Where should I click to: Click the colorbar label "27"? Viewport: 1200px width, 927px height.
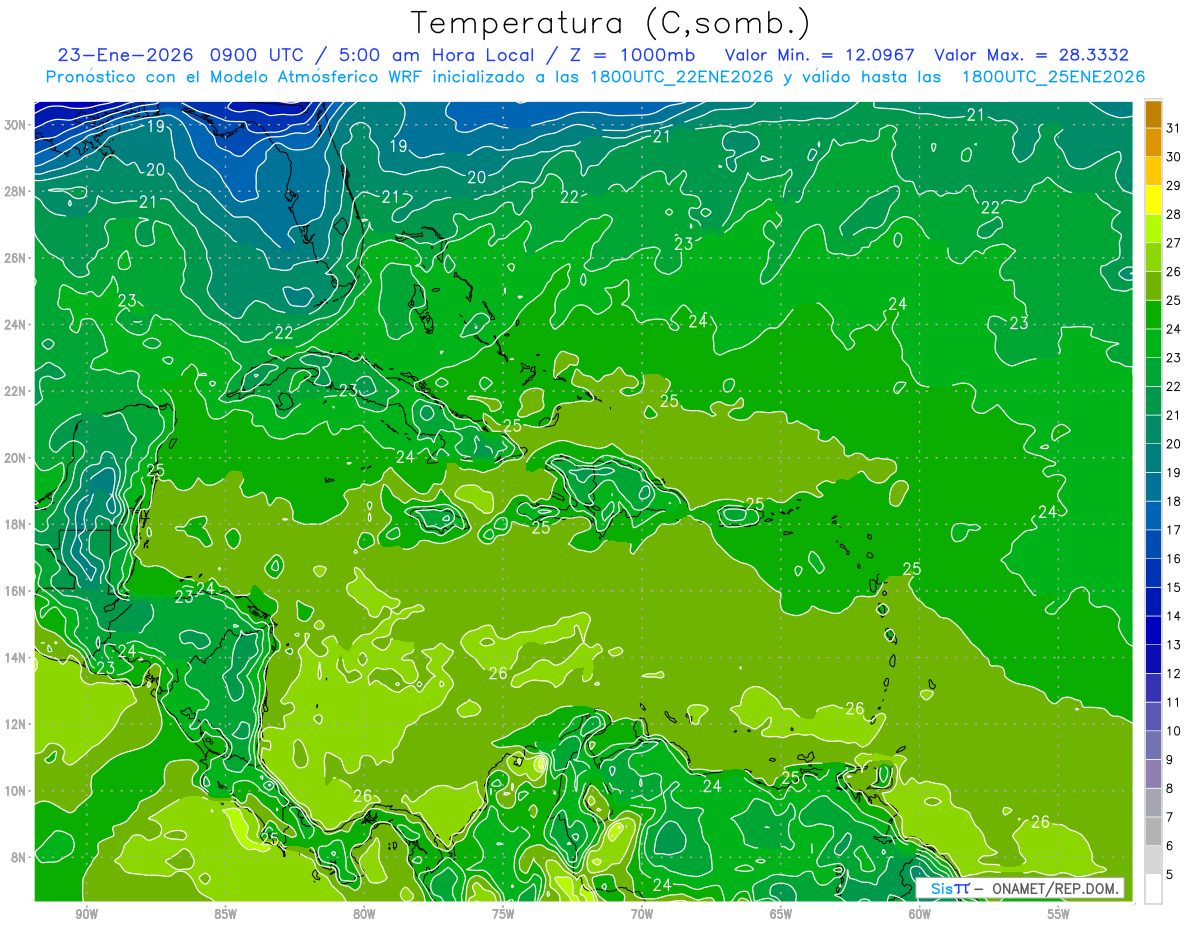tap(1174, 243)
